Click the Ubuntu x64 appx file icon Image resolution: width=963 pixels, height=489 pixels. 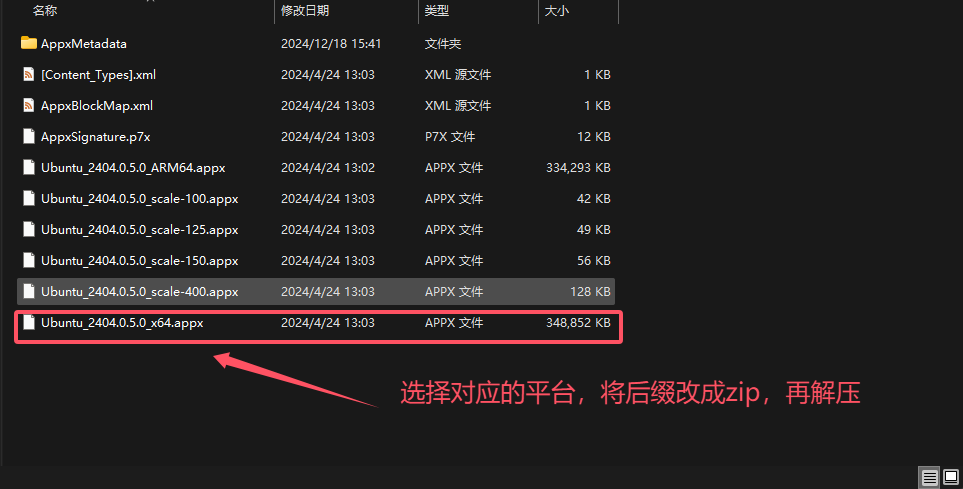pos(28,323)
